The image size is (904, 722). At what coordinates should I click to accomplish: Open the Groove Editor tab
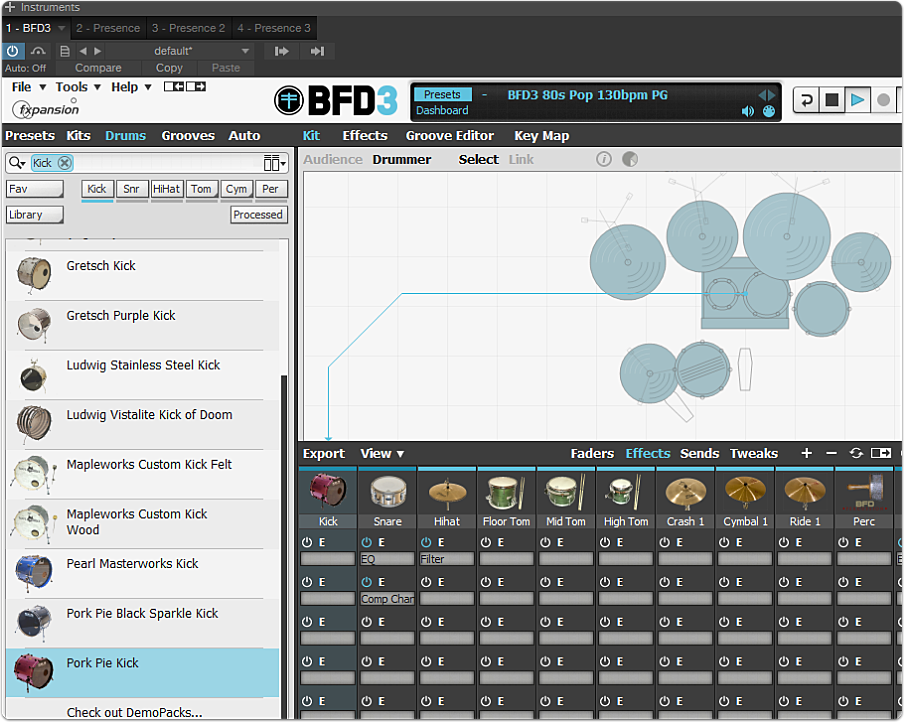click(x=450, y=136)
